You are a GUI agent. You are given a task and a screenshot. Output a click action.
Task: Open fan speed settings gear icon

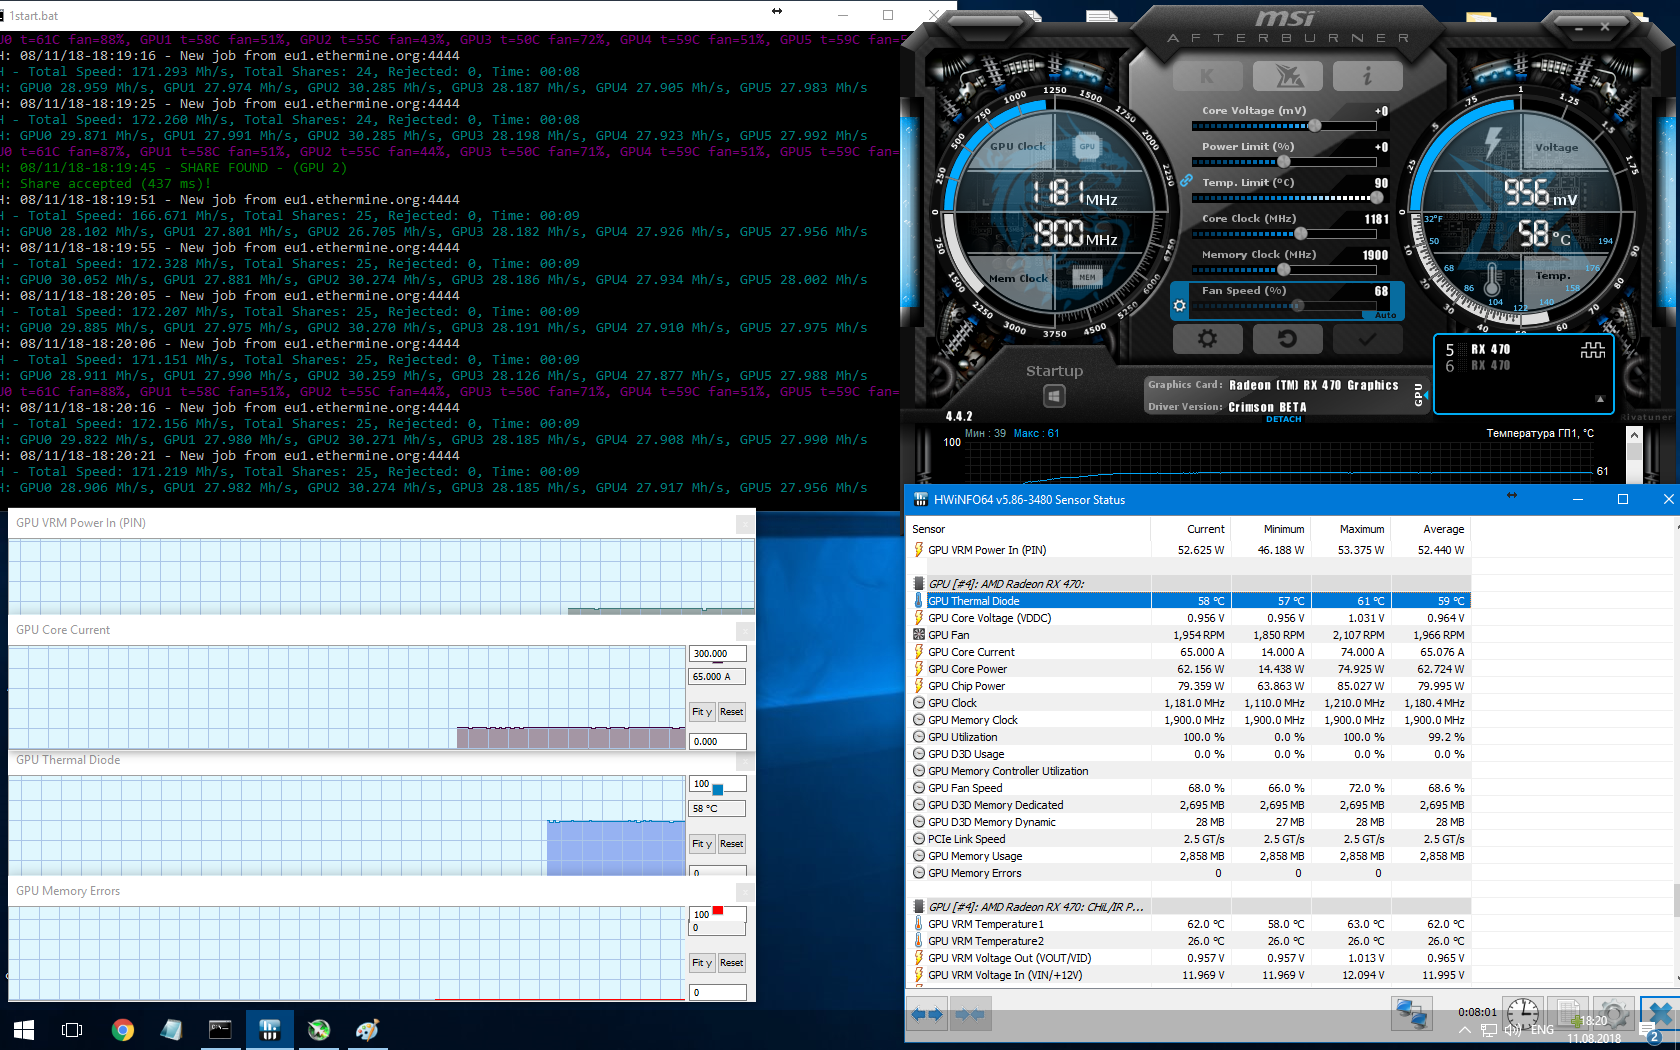[x=1180, y=306]
